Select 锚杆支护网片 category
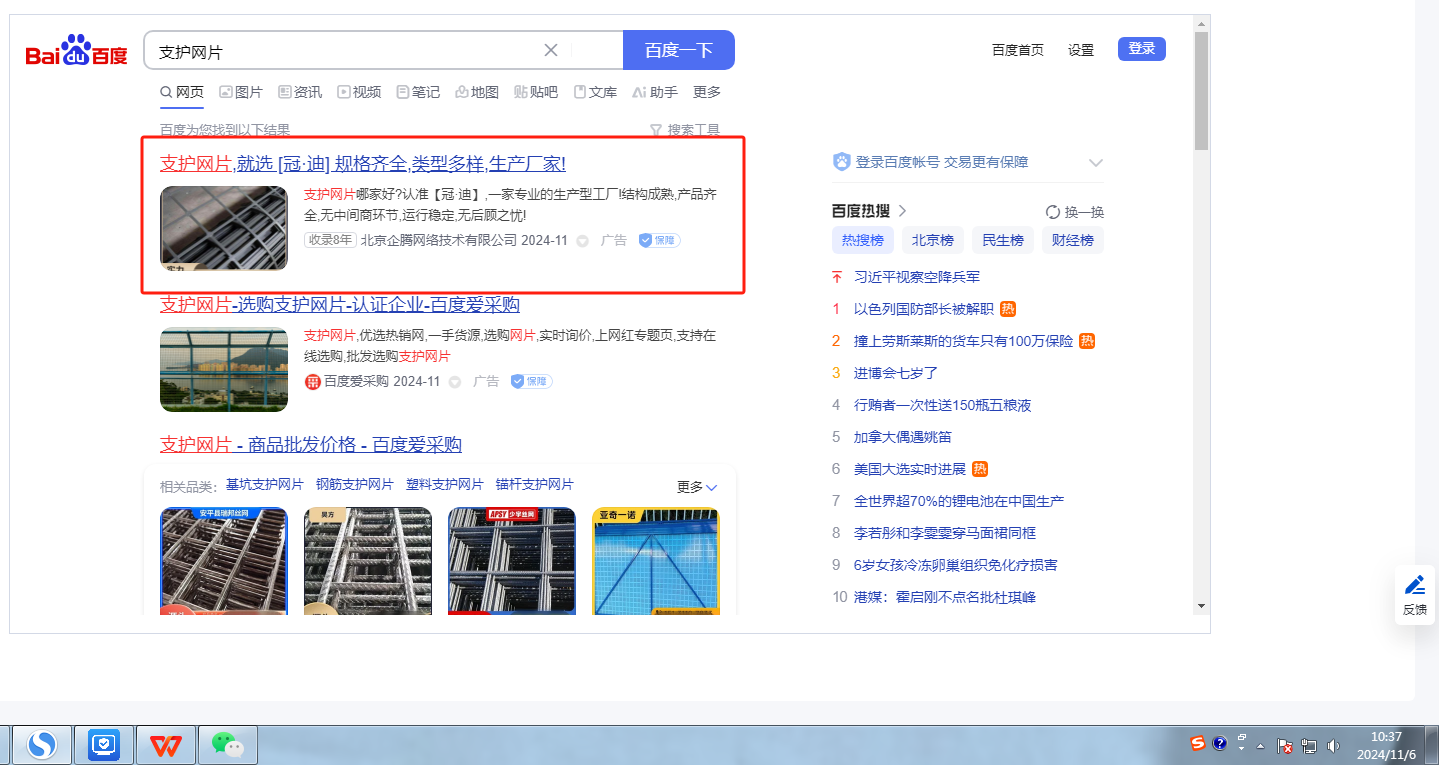 click(x=535, y=485)
